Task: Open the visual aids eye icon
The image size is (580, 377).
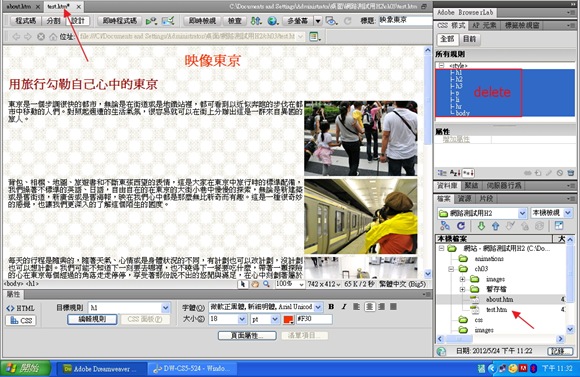Action: 331,21
